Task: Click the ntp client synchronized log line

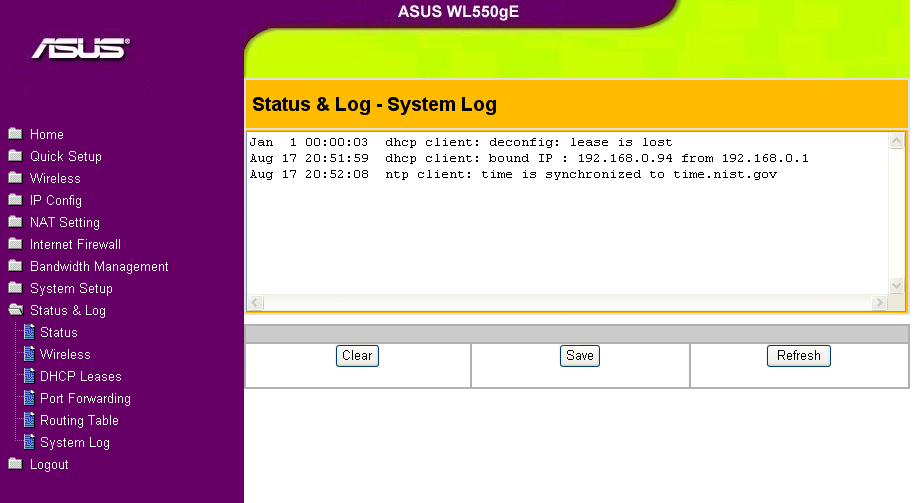Action: point(513,174)
